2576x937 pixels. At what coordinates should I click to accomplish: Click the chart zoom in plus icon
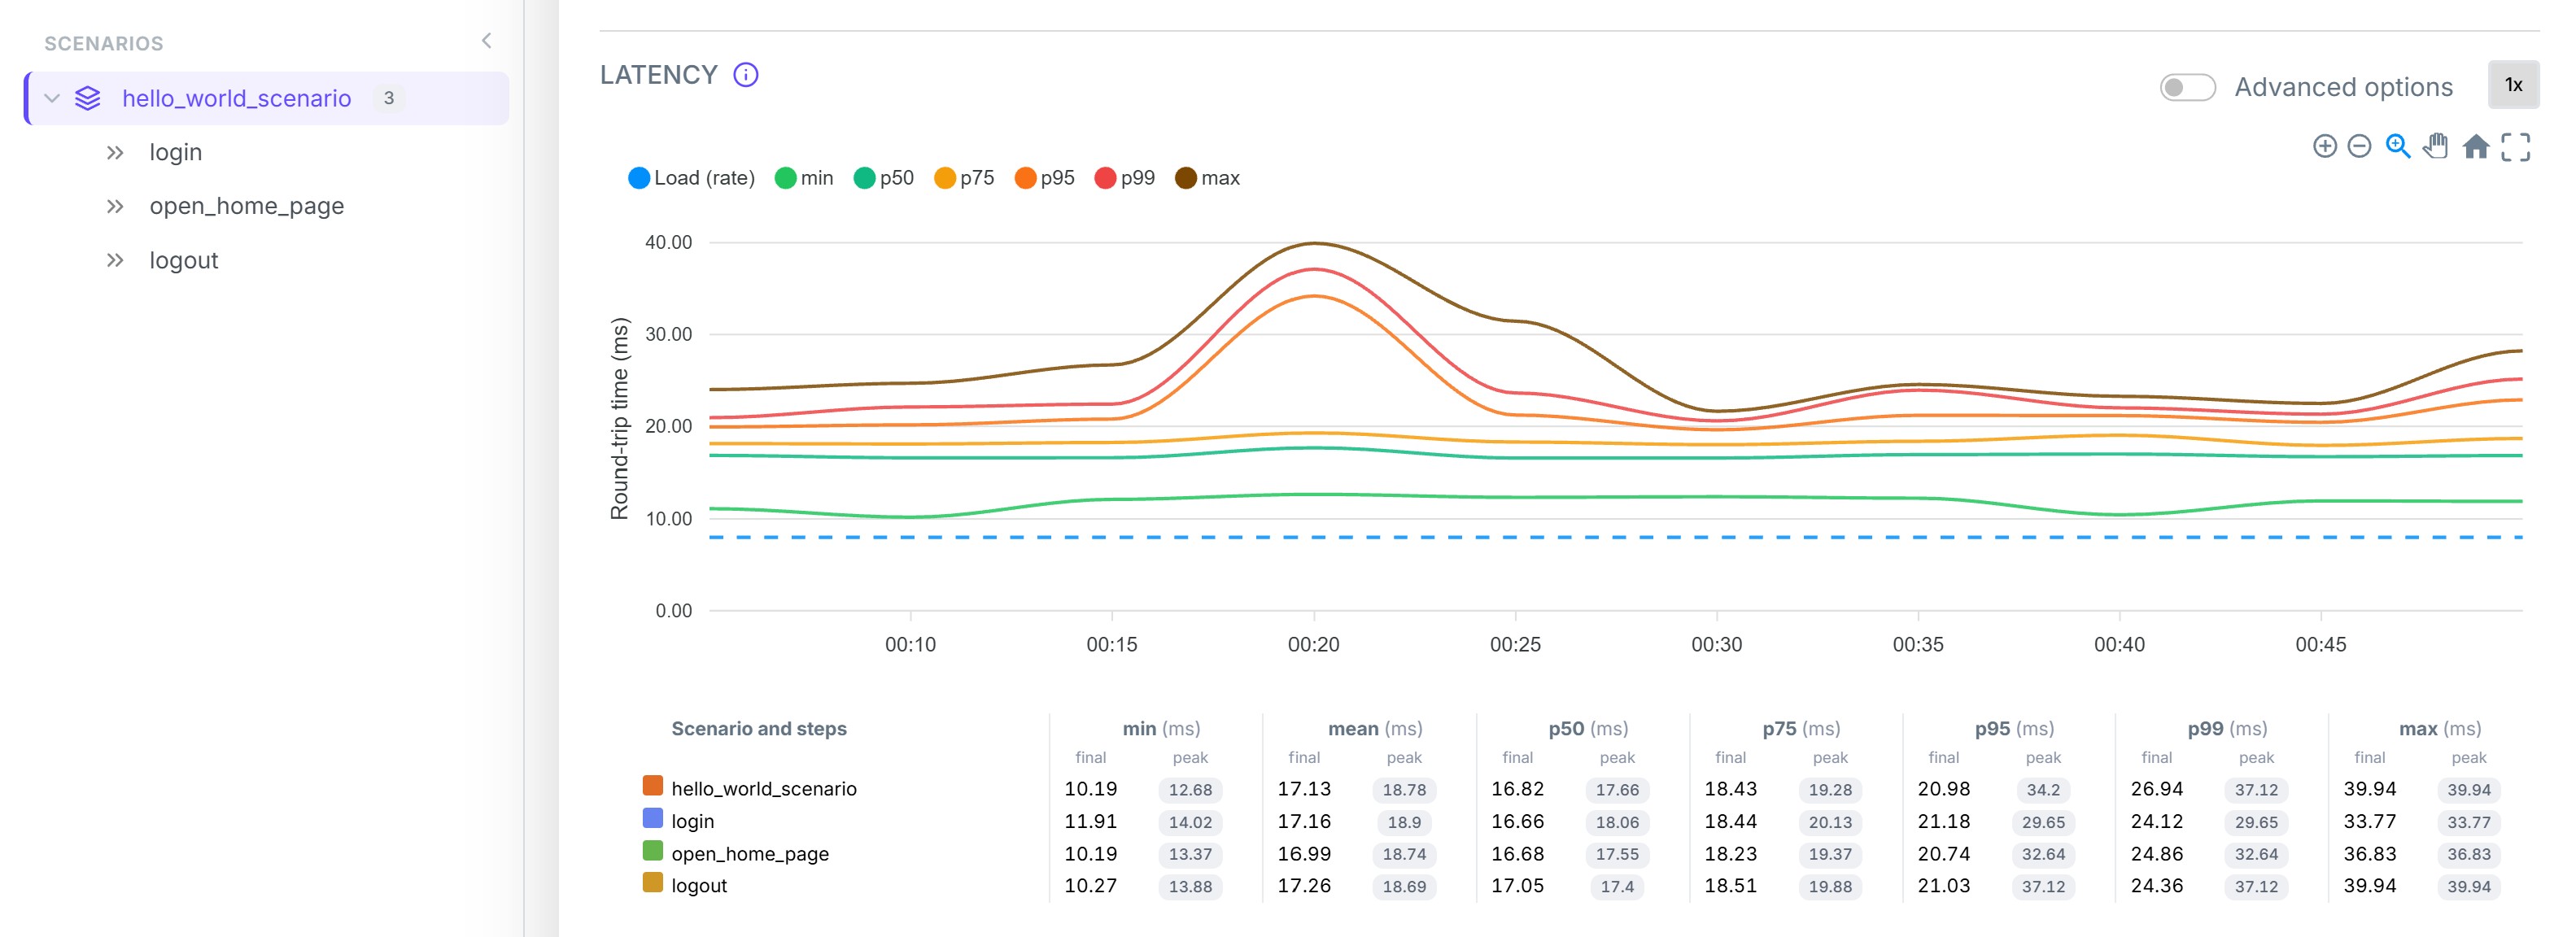pos(2324,147)
